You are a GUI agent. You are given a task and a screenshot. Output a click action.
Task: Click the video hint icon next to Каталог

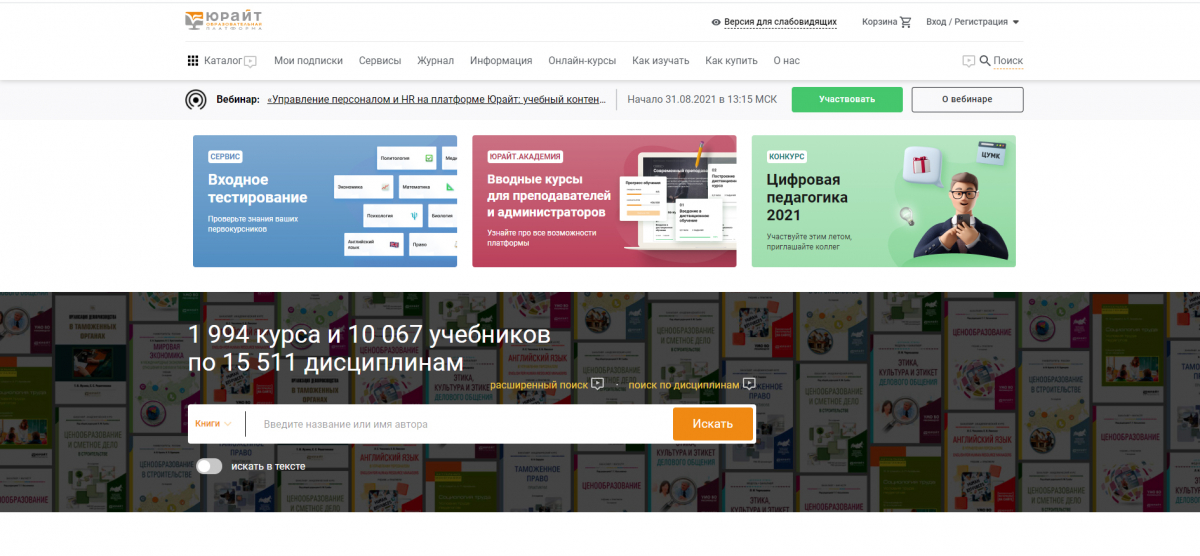(x=250, y=61)
